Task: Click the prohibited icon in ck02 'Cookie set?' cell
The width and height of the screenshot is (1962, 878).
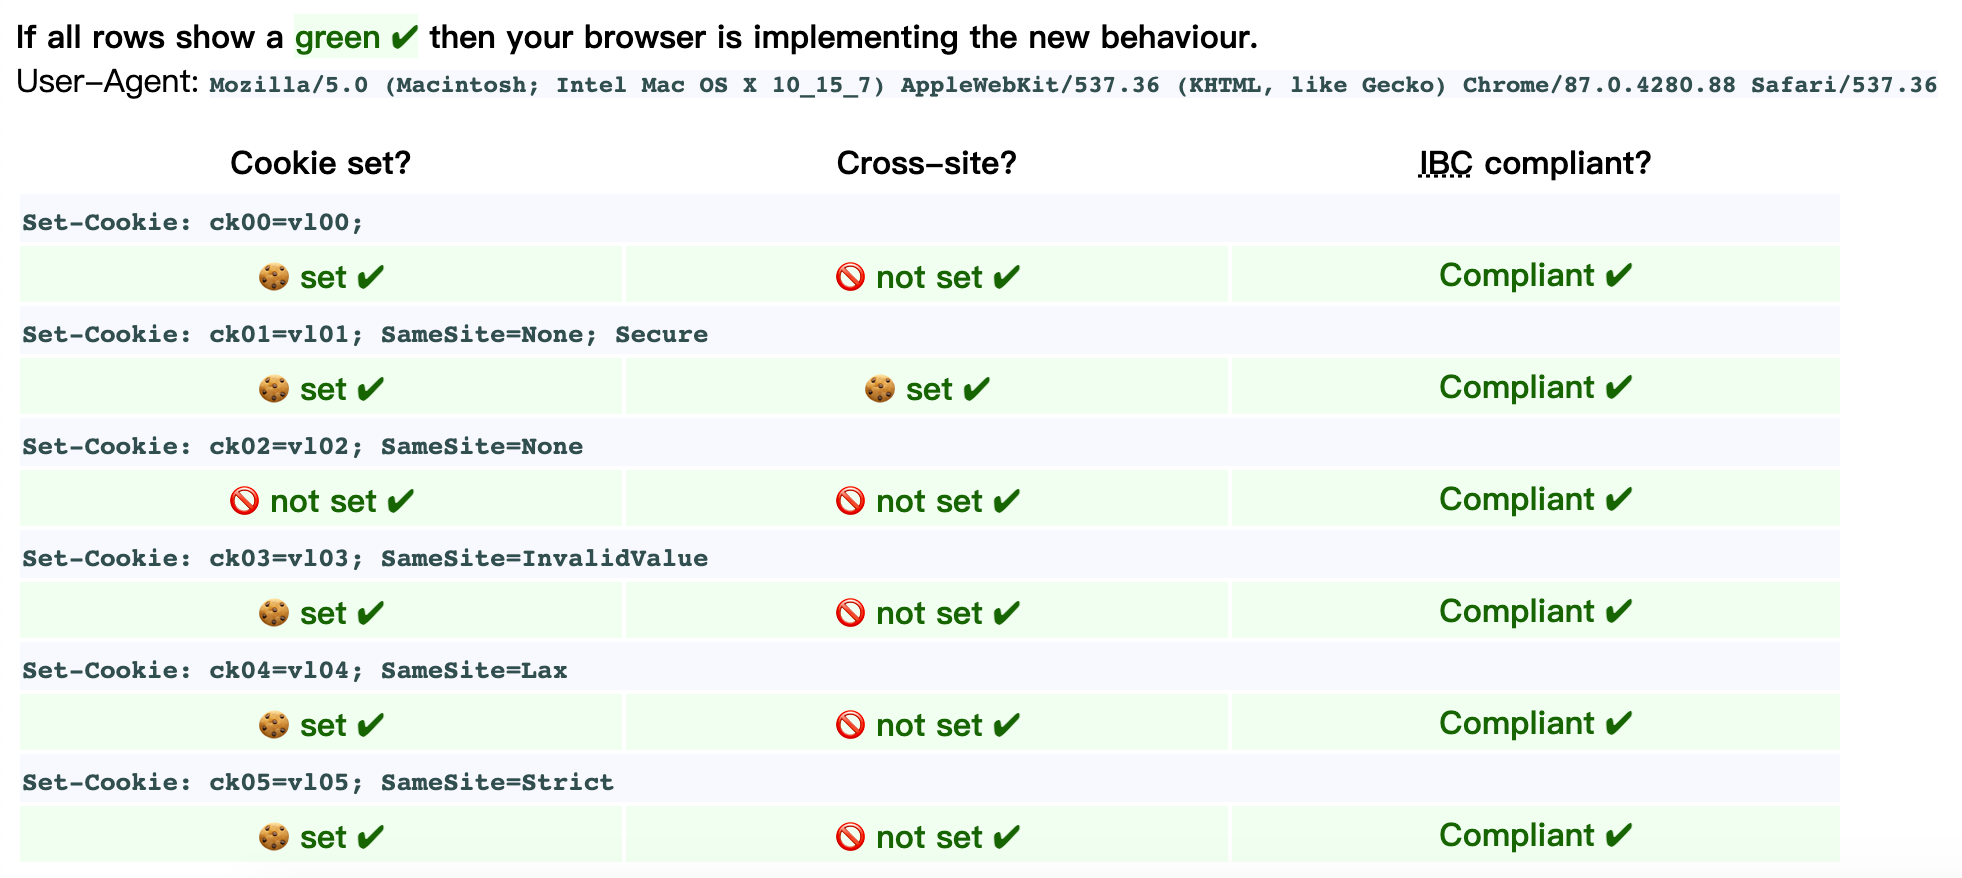Action: pos(244,501)
